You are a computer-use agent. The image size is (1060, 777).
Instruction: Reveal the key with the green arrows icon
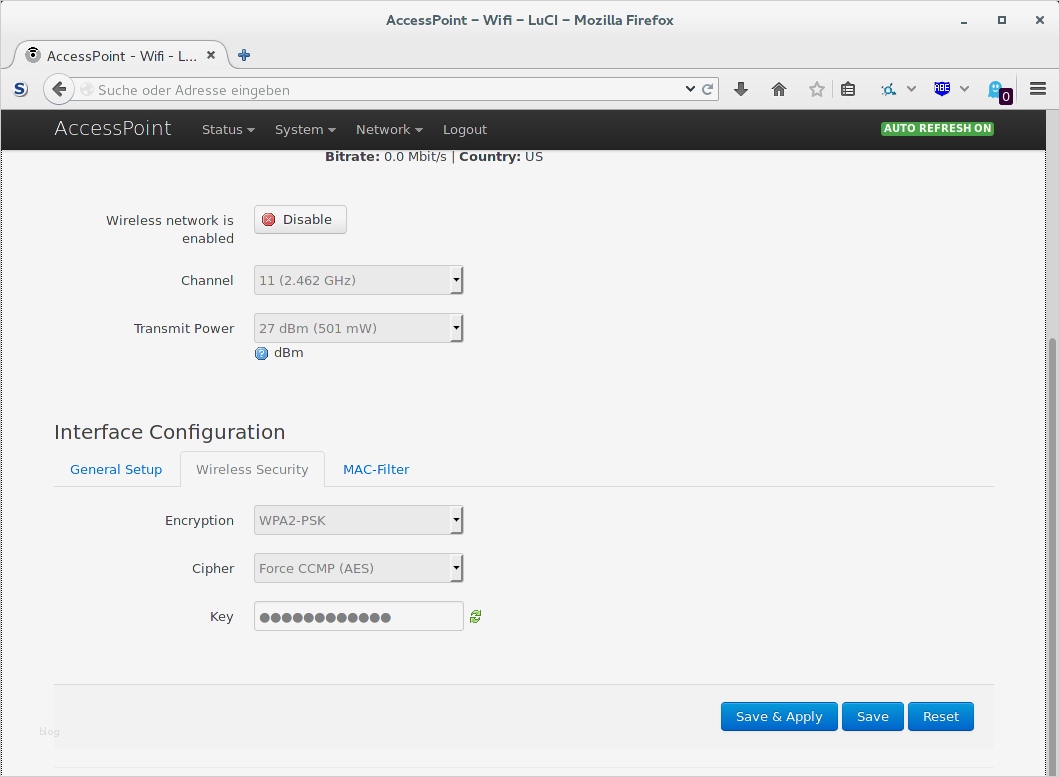click(x=475, y=617)
